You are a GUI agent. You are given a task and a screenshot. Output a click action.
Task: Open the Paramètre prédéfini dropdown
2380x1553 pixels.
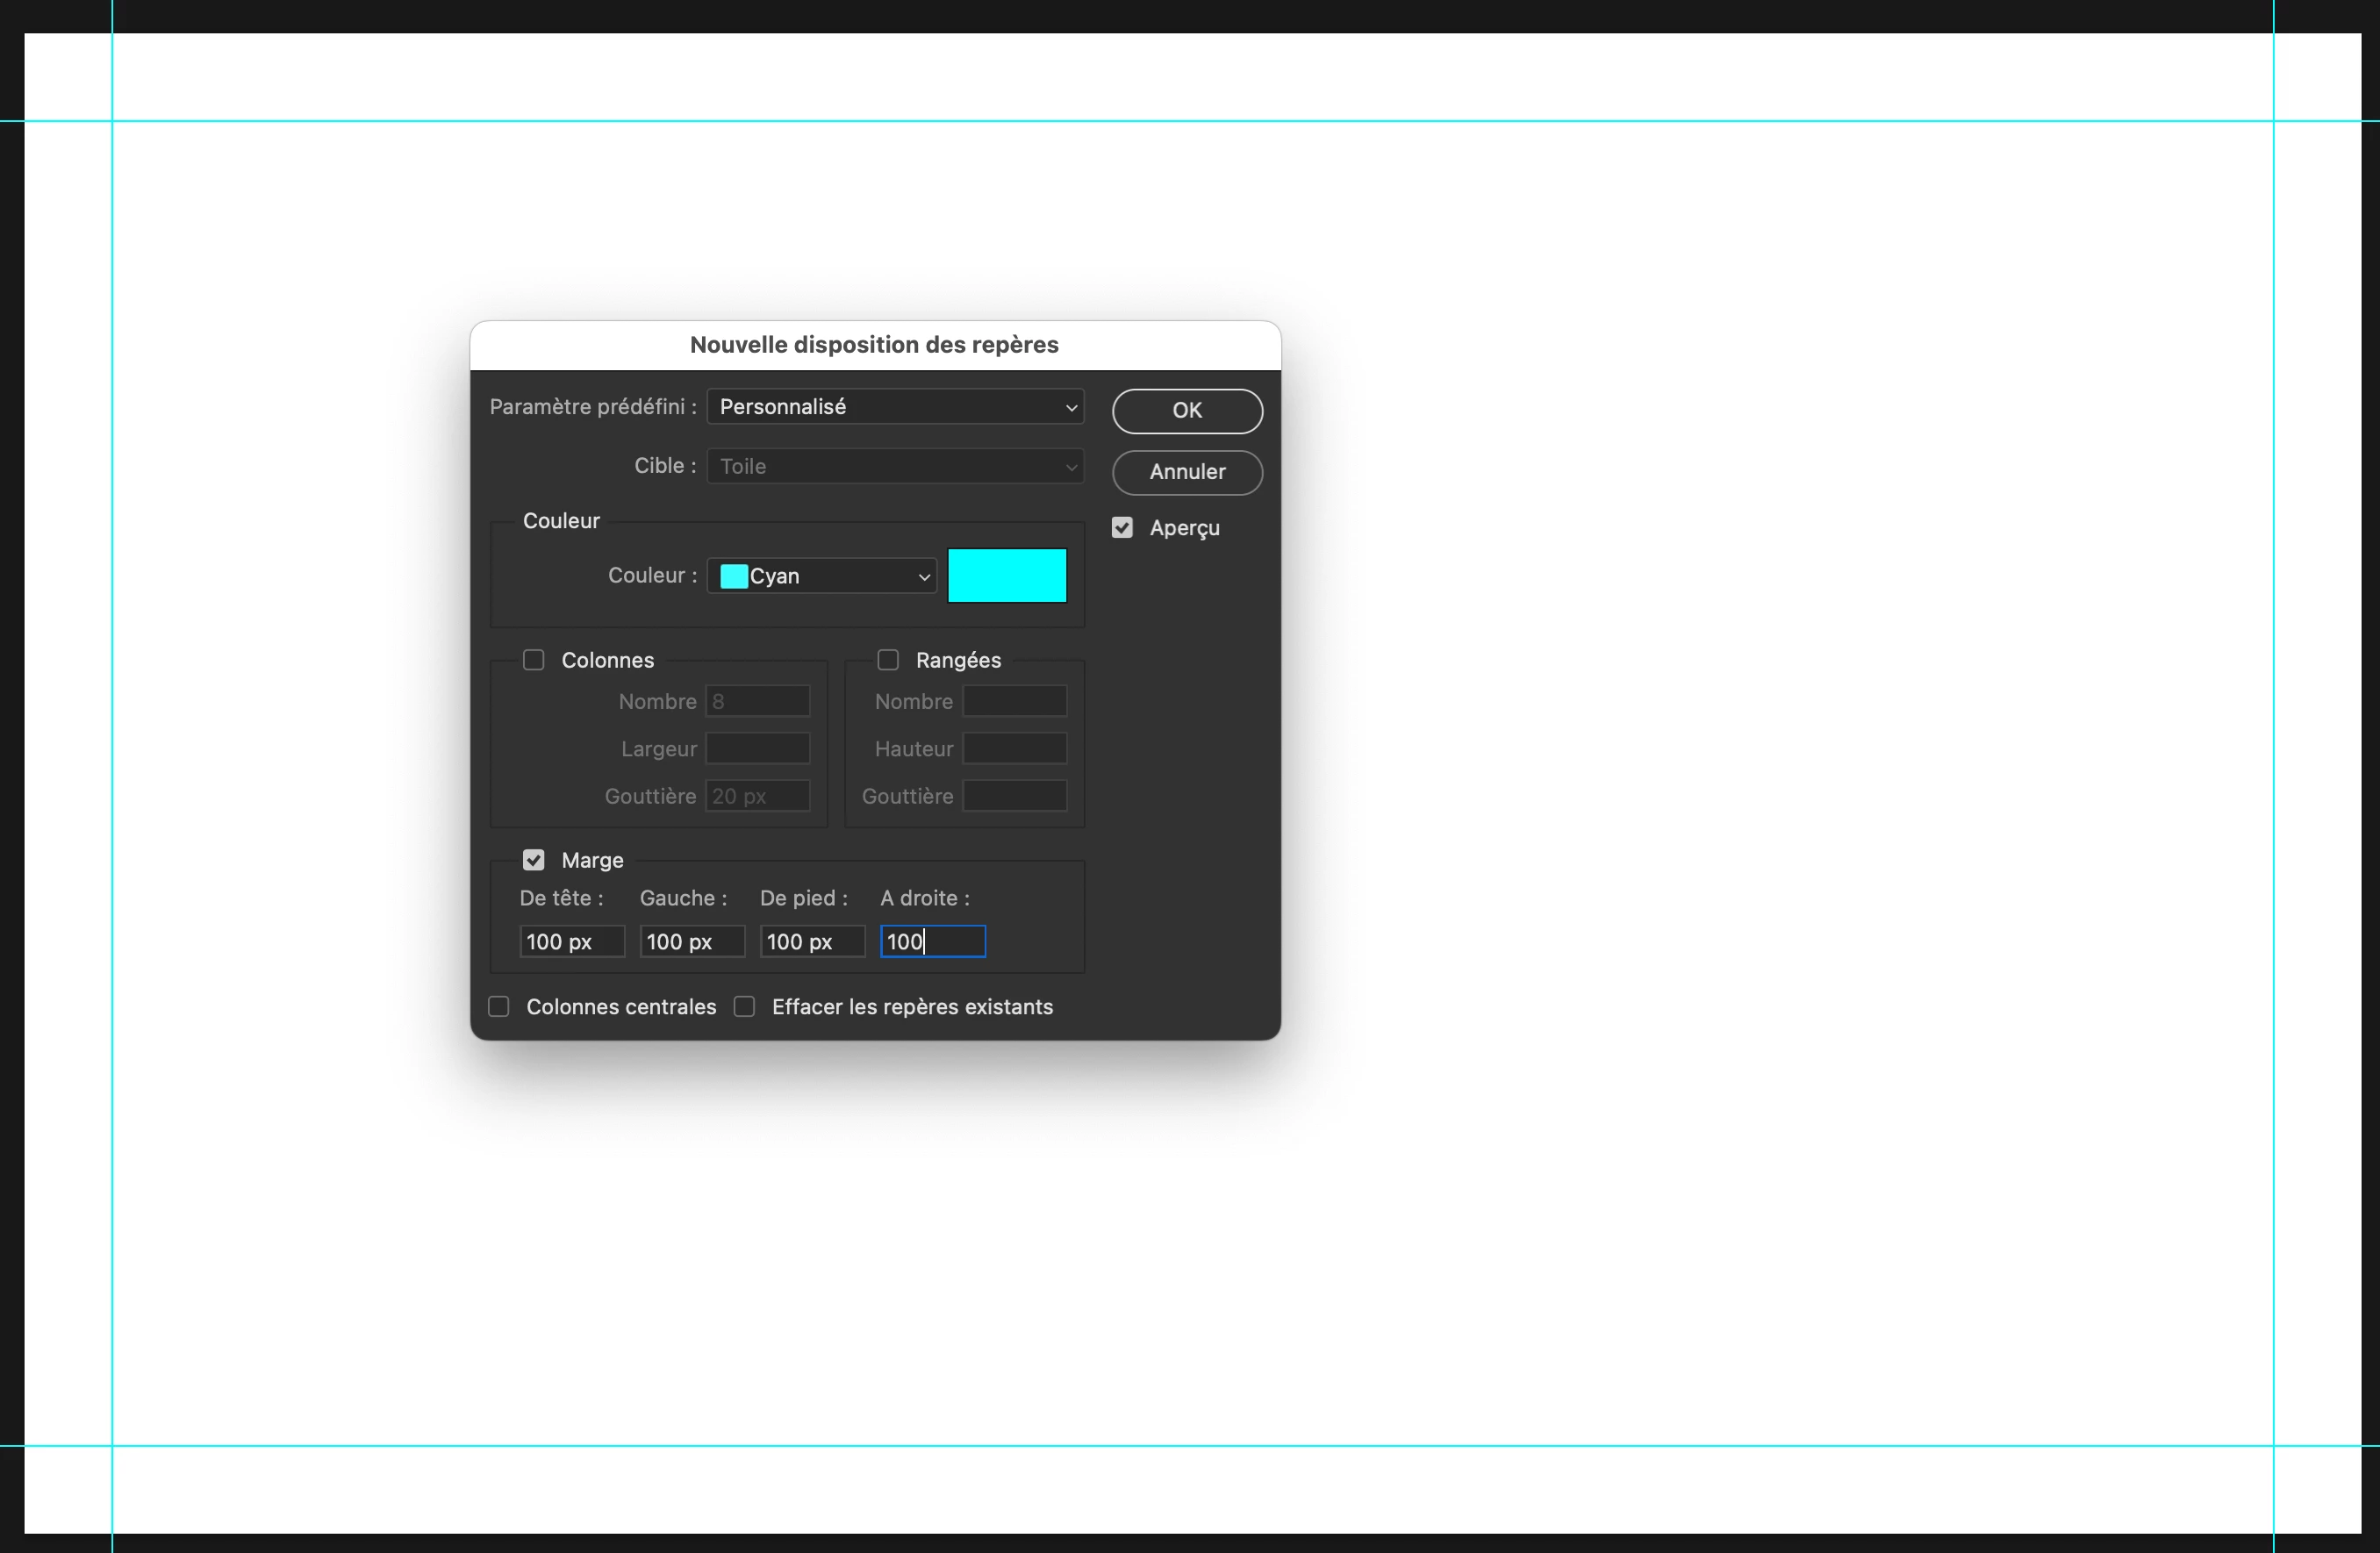point(895,407)
